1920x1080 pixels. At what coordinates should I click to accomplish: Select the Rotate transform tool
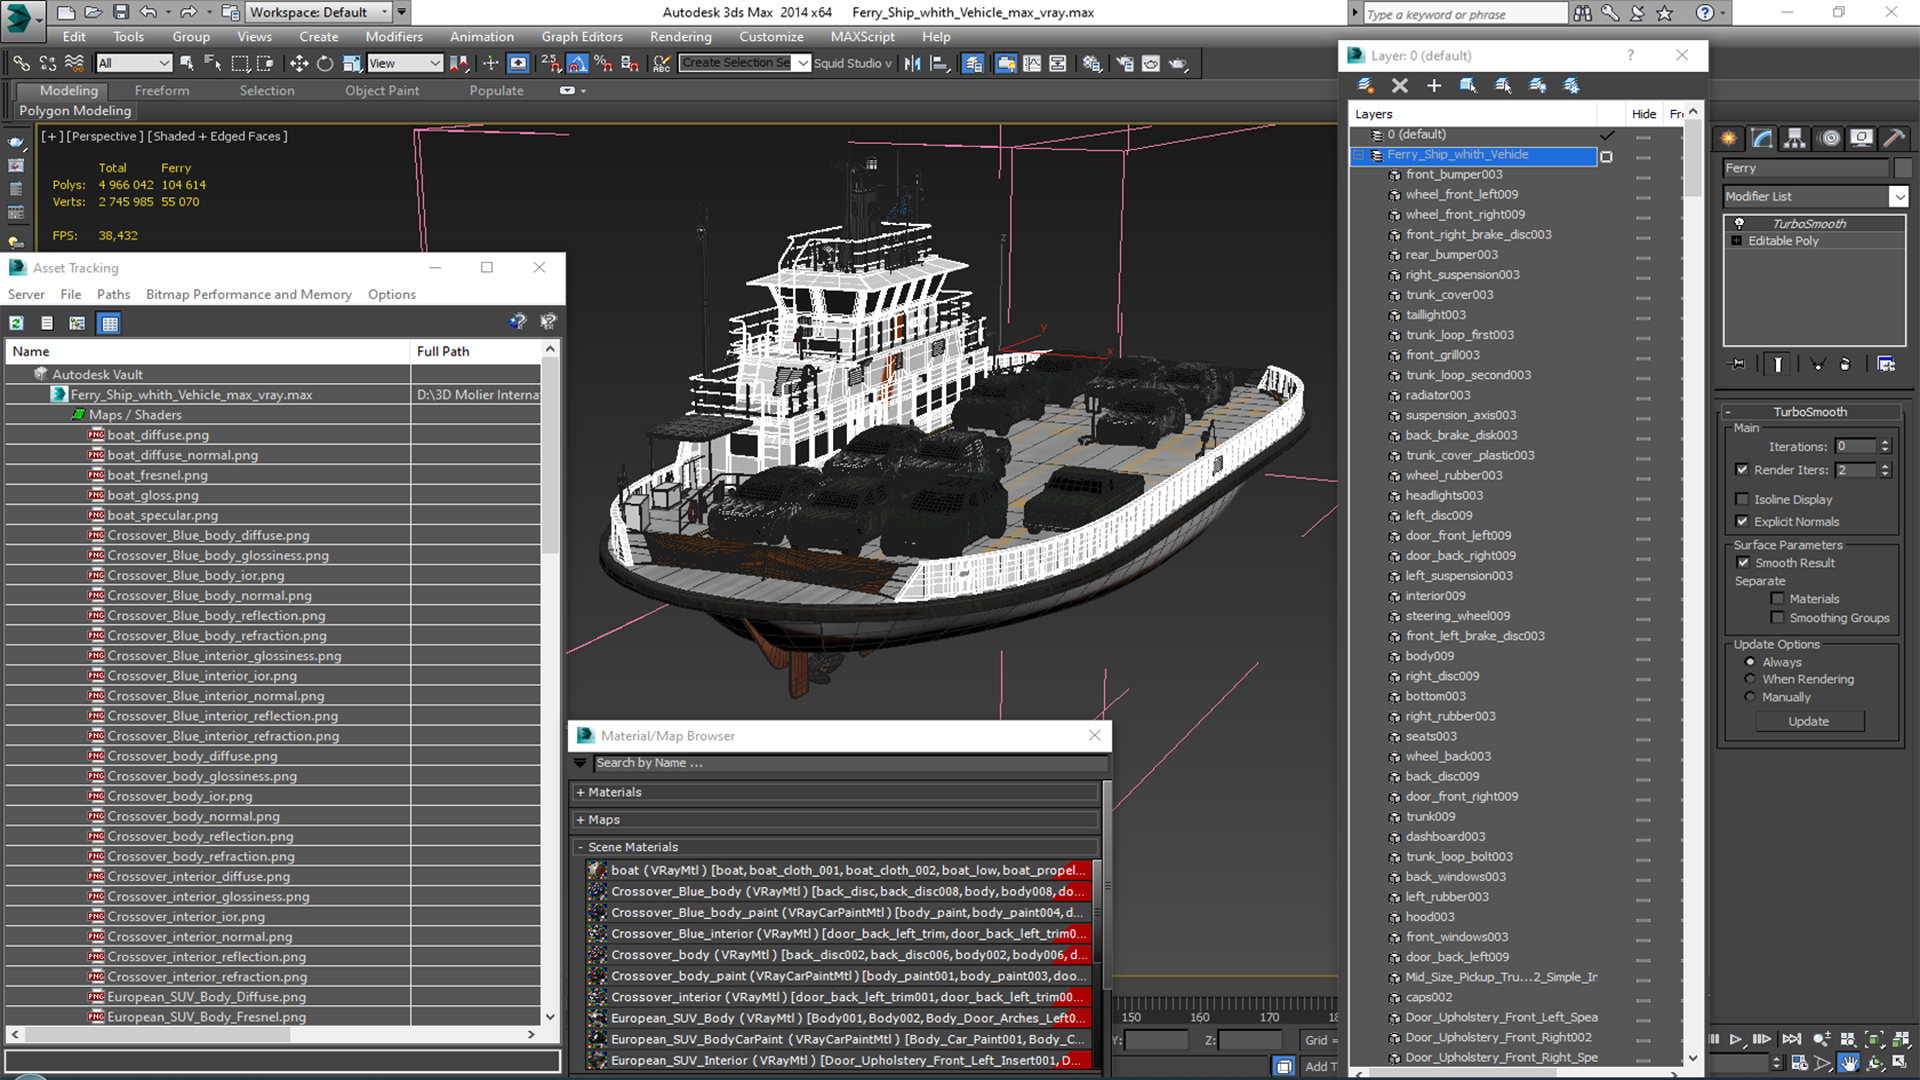click(325, 63)
